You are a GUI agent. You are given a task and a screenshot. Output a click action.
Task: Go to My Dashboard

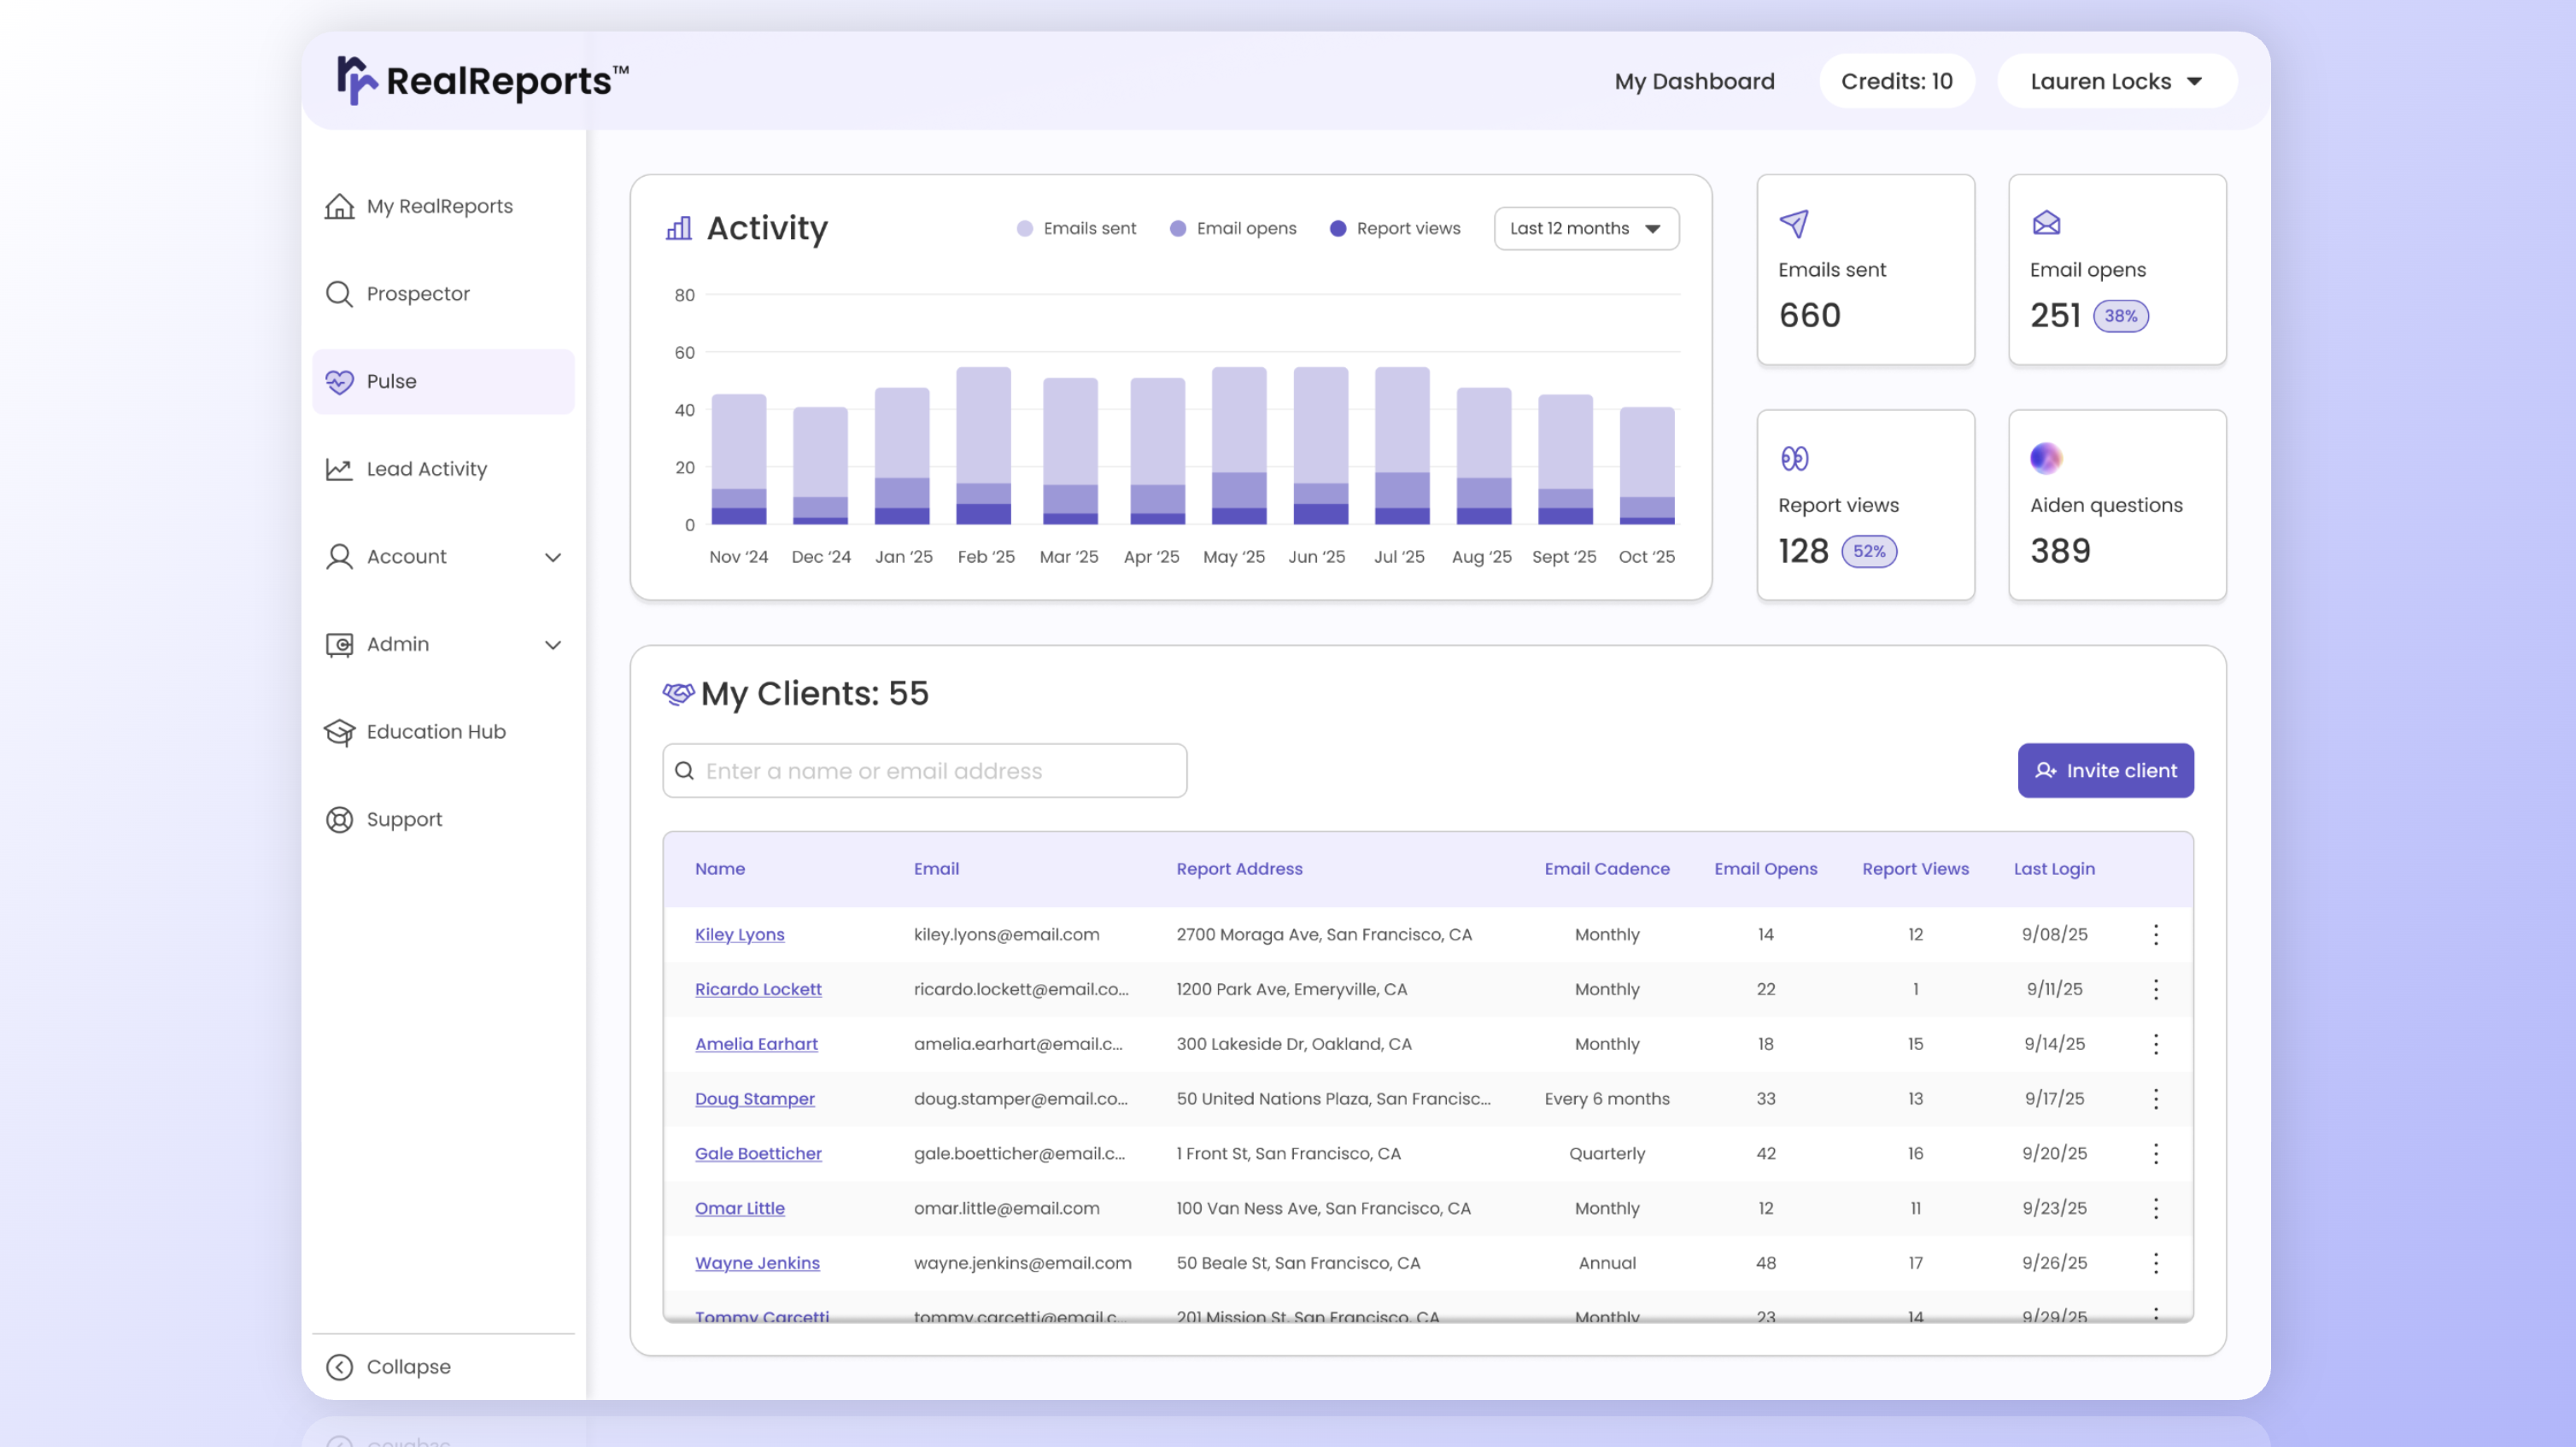[1694, 81]
